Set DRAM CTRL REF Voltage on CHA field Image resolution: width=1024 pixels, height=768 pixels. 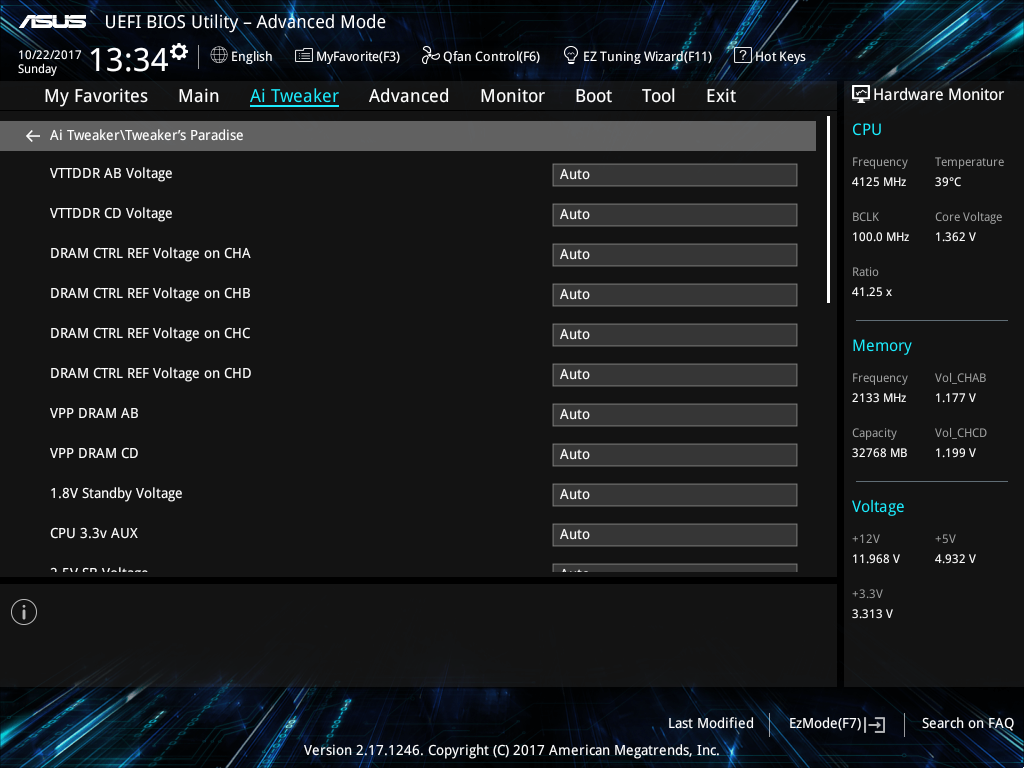pos(675,255)
